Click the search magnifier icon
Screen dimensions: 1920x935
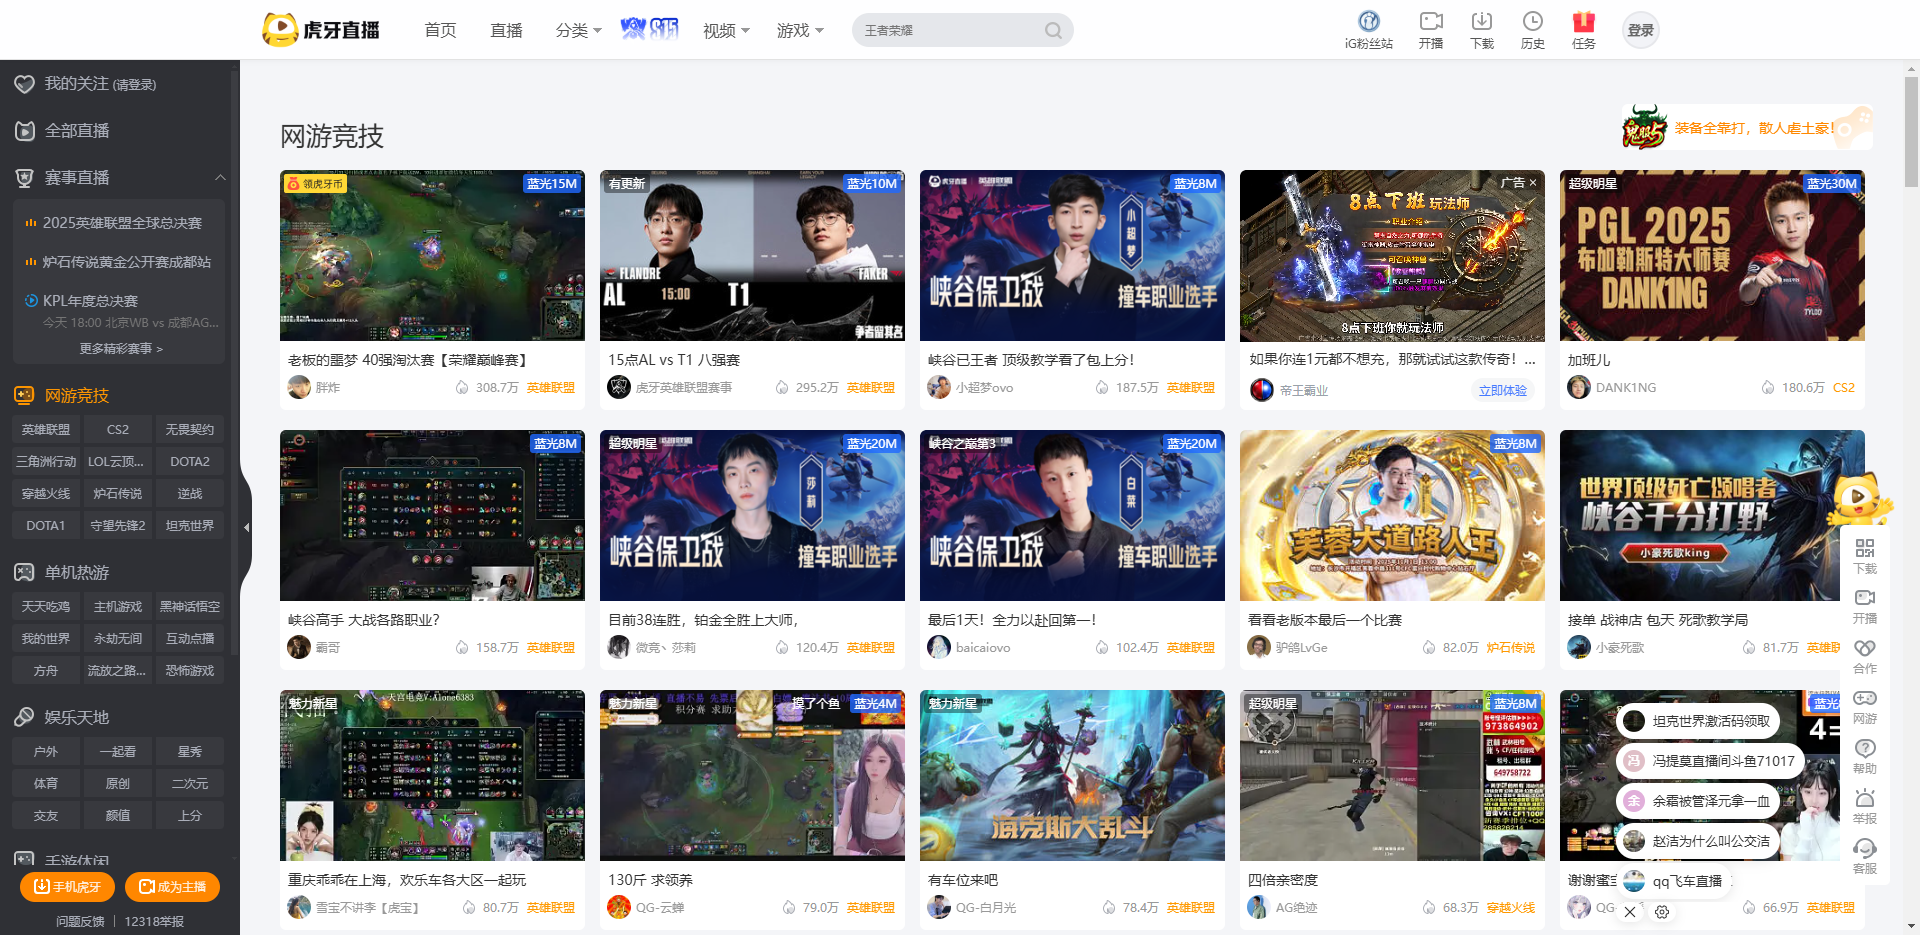click(x=1053, y=31)
